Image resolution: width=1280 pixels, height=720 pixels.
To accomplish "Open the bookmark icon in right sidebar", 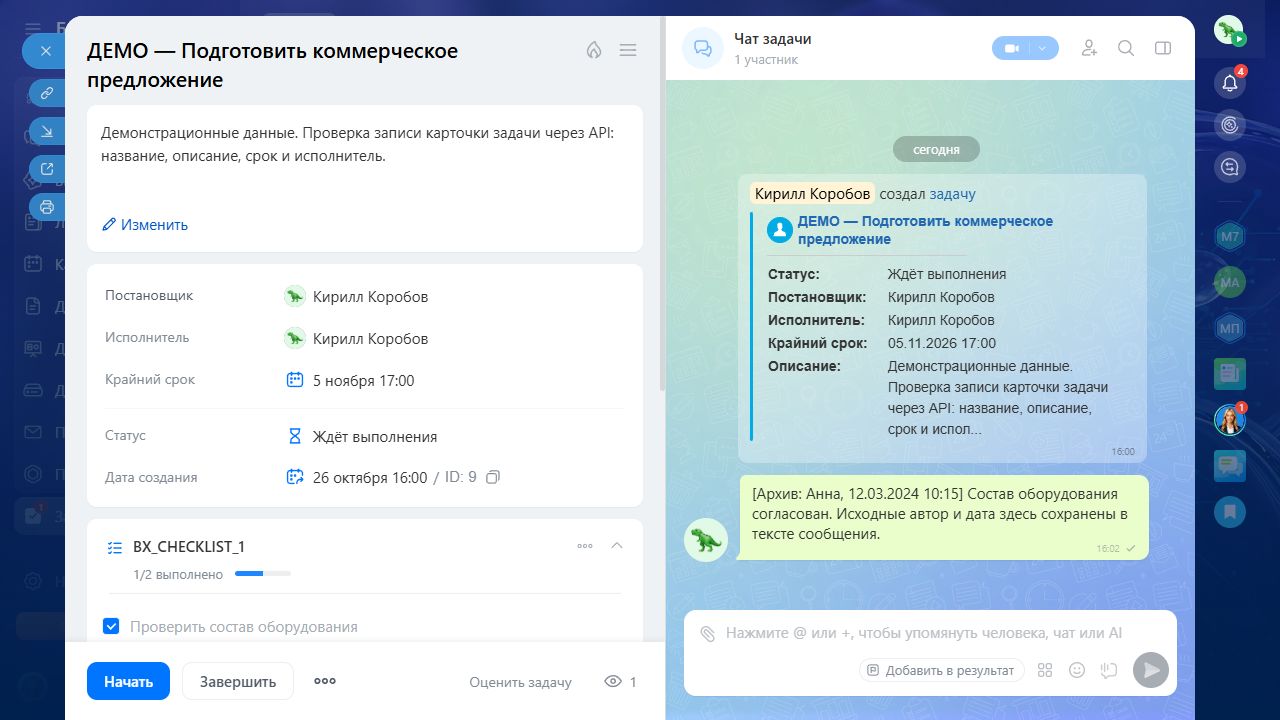I will [x=1230, y=512].
